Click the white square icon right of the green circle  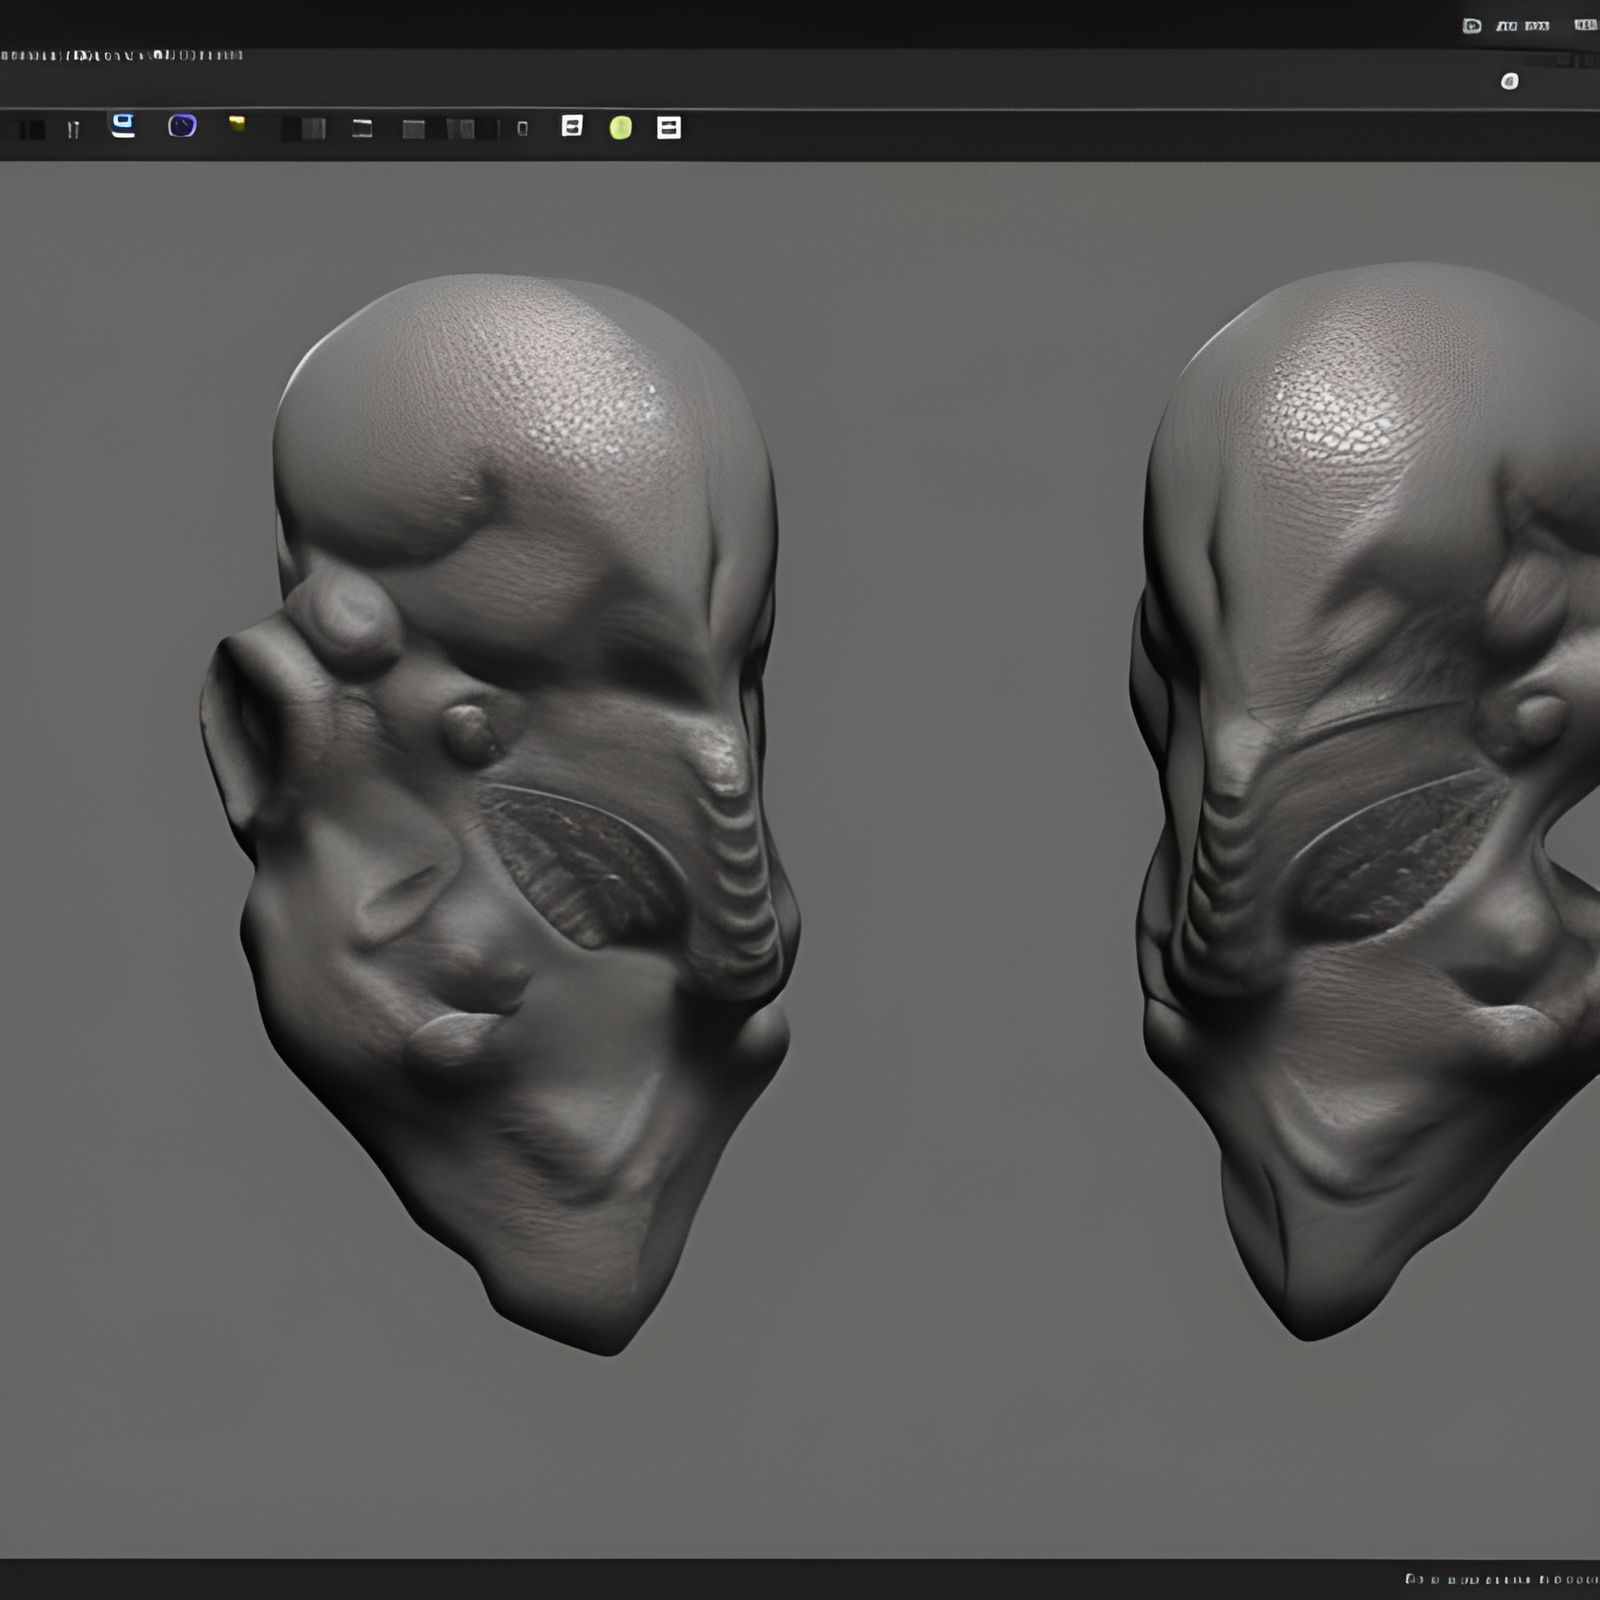coord(669,127)
